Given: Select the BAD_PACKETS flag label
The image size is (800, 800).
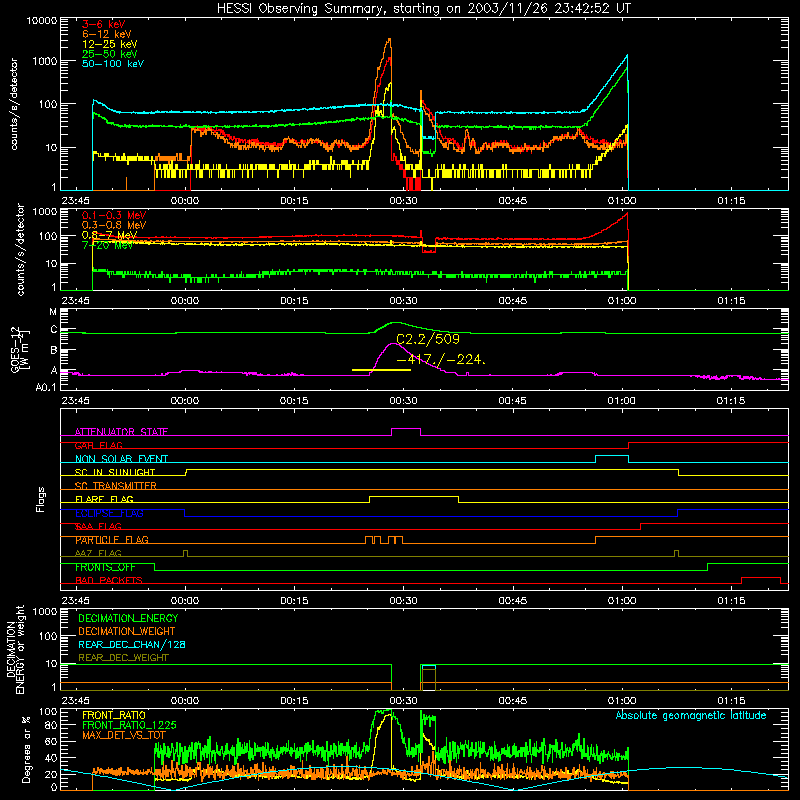Looking at the screenshot, I should pyautogui.click(x=109, y=581).
